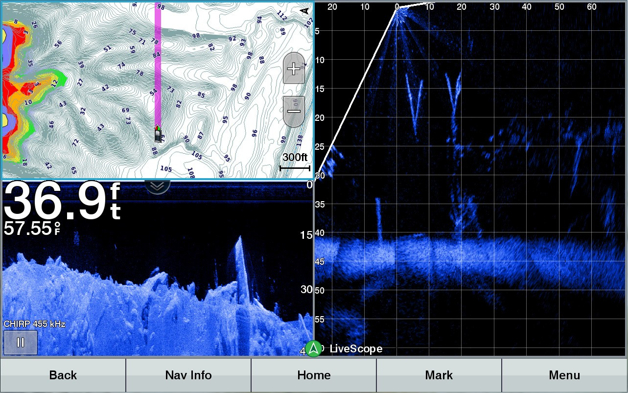Image resolution: width=628 pixels, height=393 pixels.
Task: Zoom in the chart with plus button
Action: tap(294, 69)
